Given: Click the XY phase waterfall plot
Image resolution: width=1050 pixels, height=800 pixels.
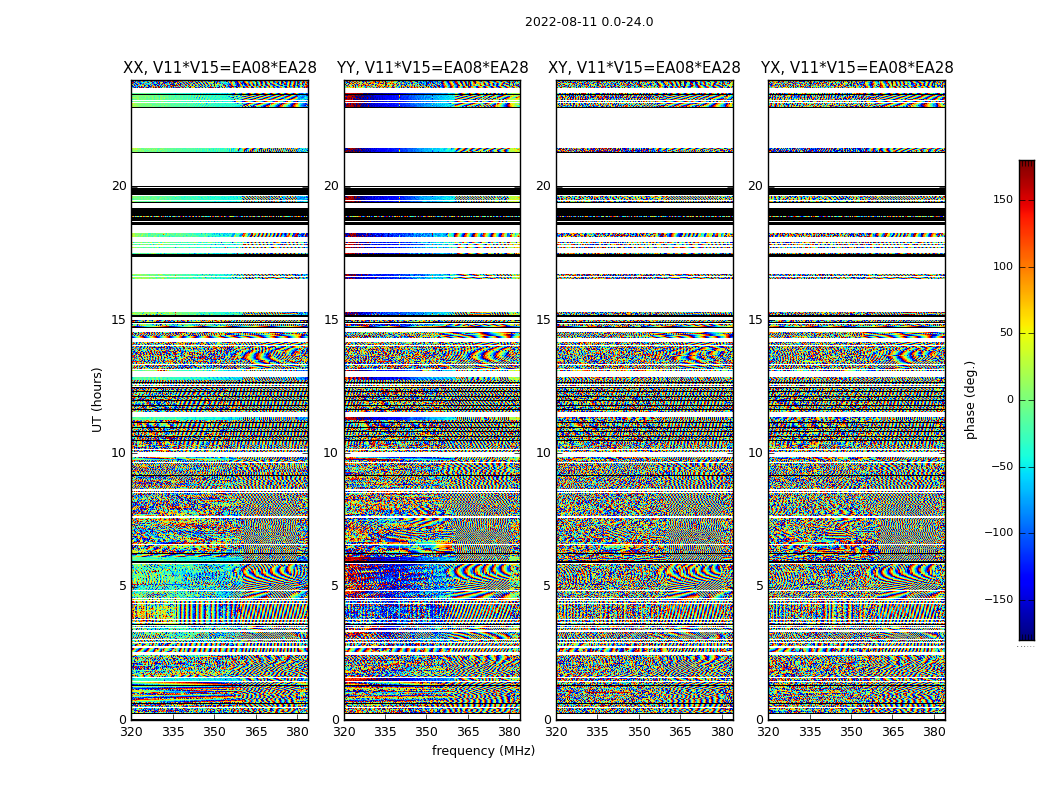Looking at the screenshot, I should pyautogui.click(x=645, y=400).
